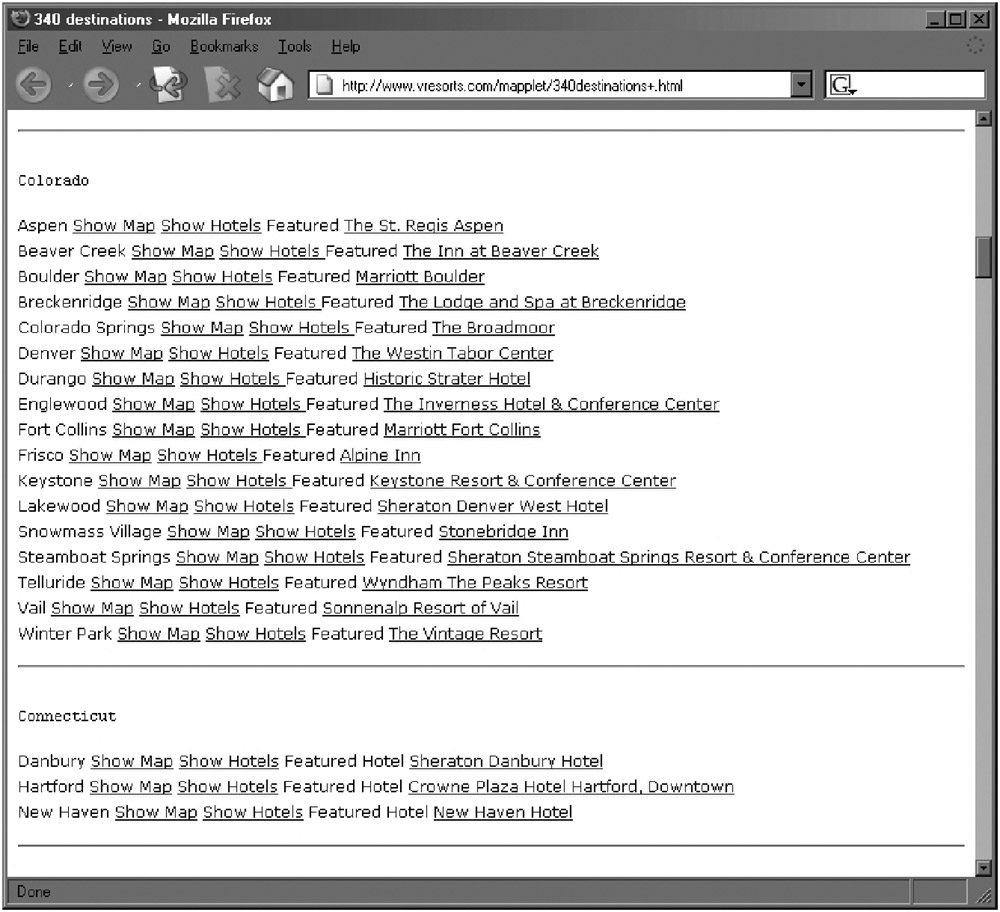Click Show Map for Breckenridge

[x=169, y=302]
